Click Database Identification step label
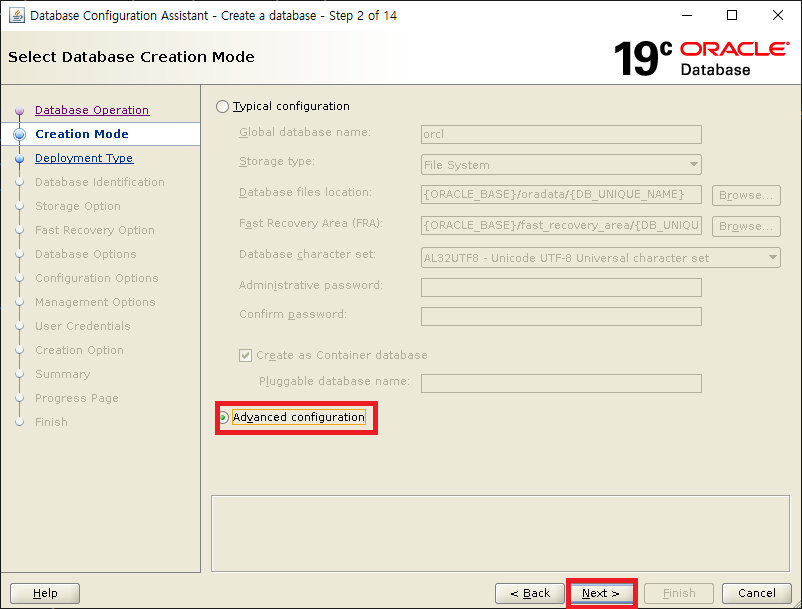Viewport: 802px width, 609px height. [x=100, y=182]
